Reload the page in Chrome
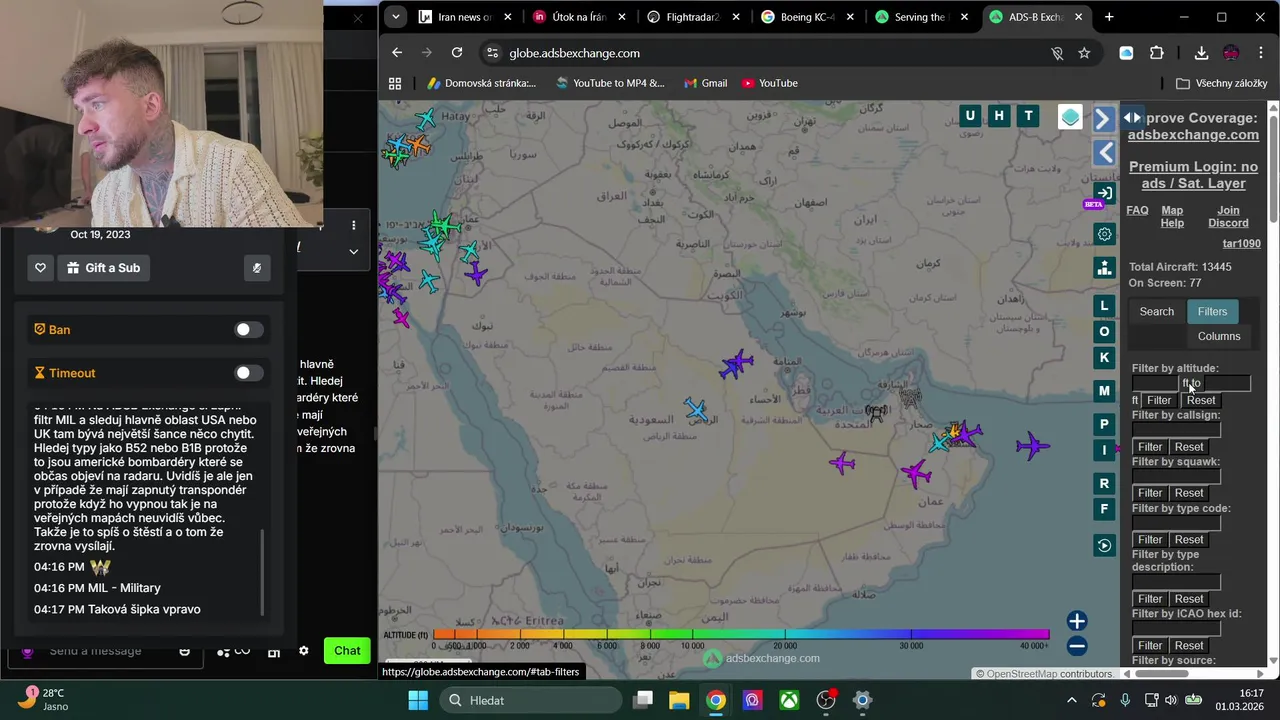The image size is (1280, 720). tap(457, 53)
